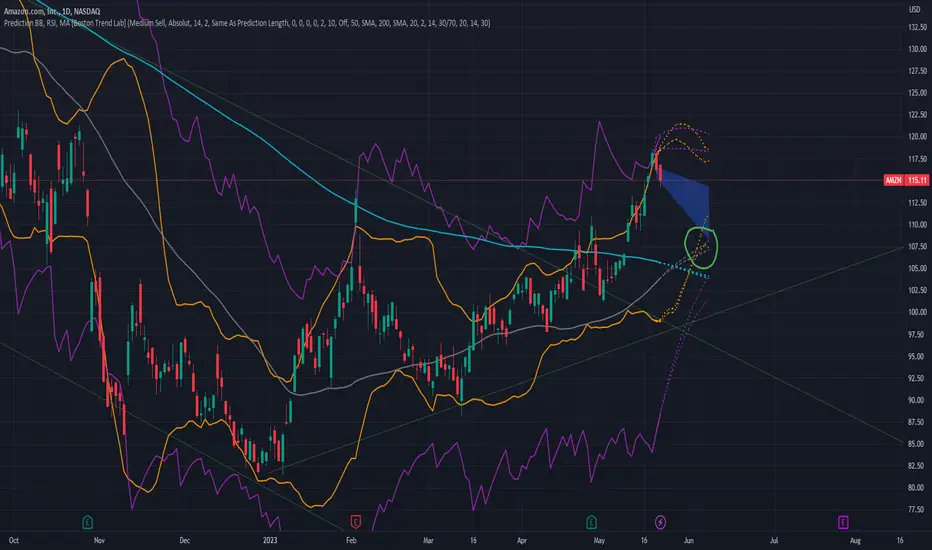Click the purple lightning event marker

tap(660, 523)
